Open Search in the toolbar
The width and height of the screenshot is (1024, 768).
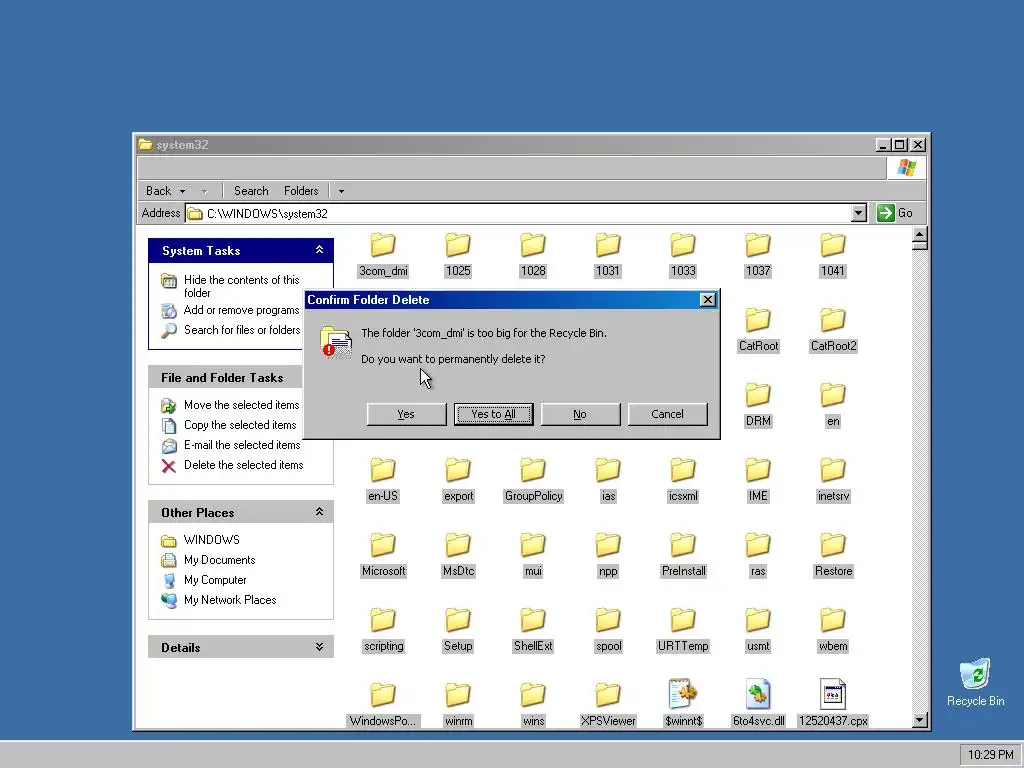[251, 191]
